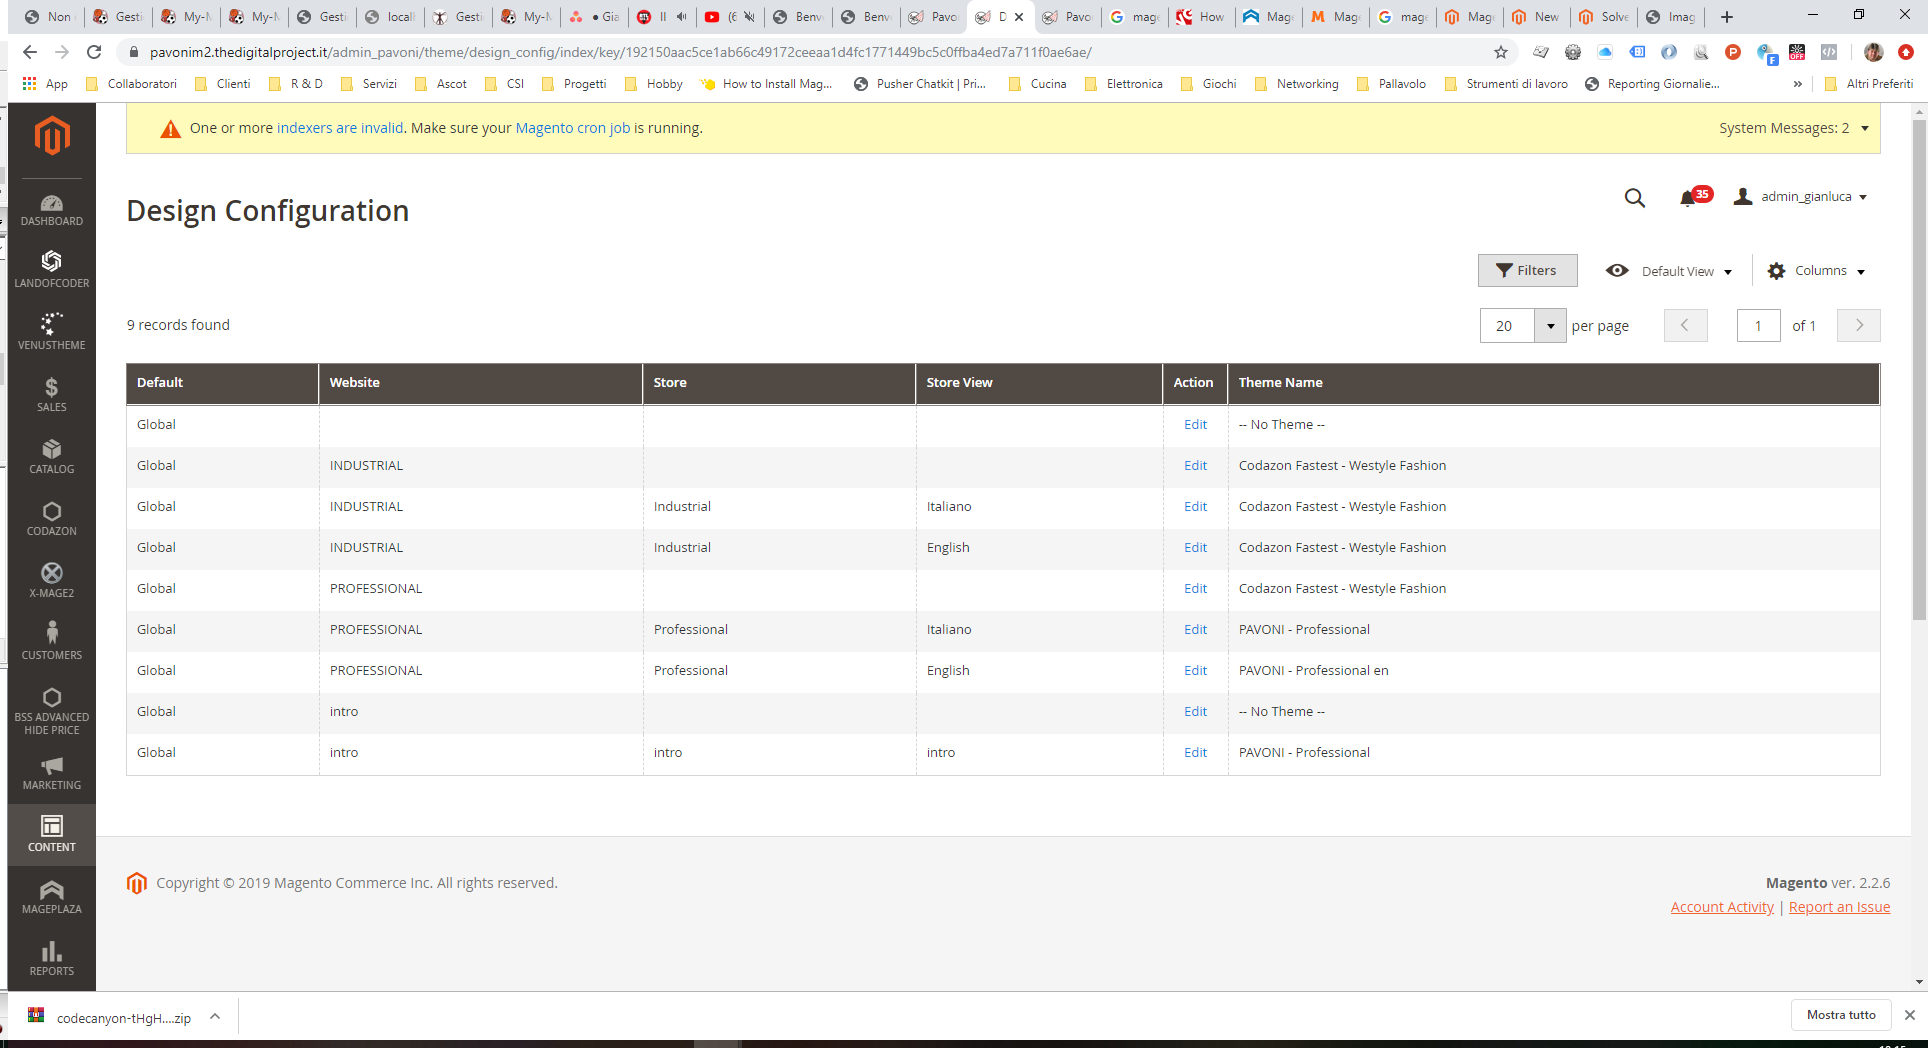Select the Sales menu icon
This screenshot has width=1928, height=1048.
51,393
